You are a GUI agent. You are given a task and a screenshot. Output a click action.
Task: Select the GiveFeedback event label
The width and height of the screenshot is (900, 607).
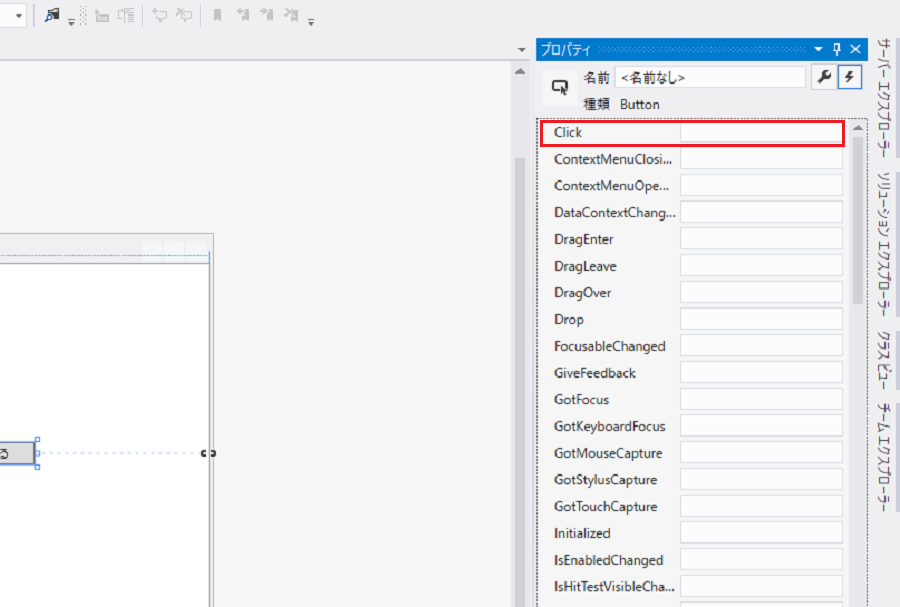coord(595,373)
